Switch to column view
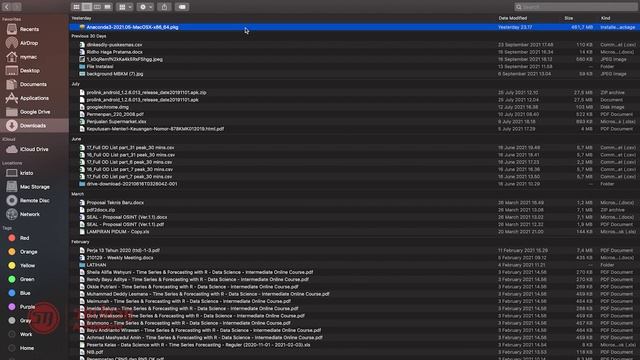This screenshot has height=360, width=640. click(x=97, y=7)
